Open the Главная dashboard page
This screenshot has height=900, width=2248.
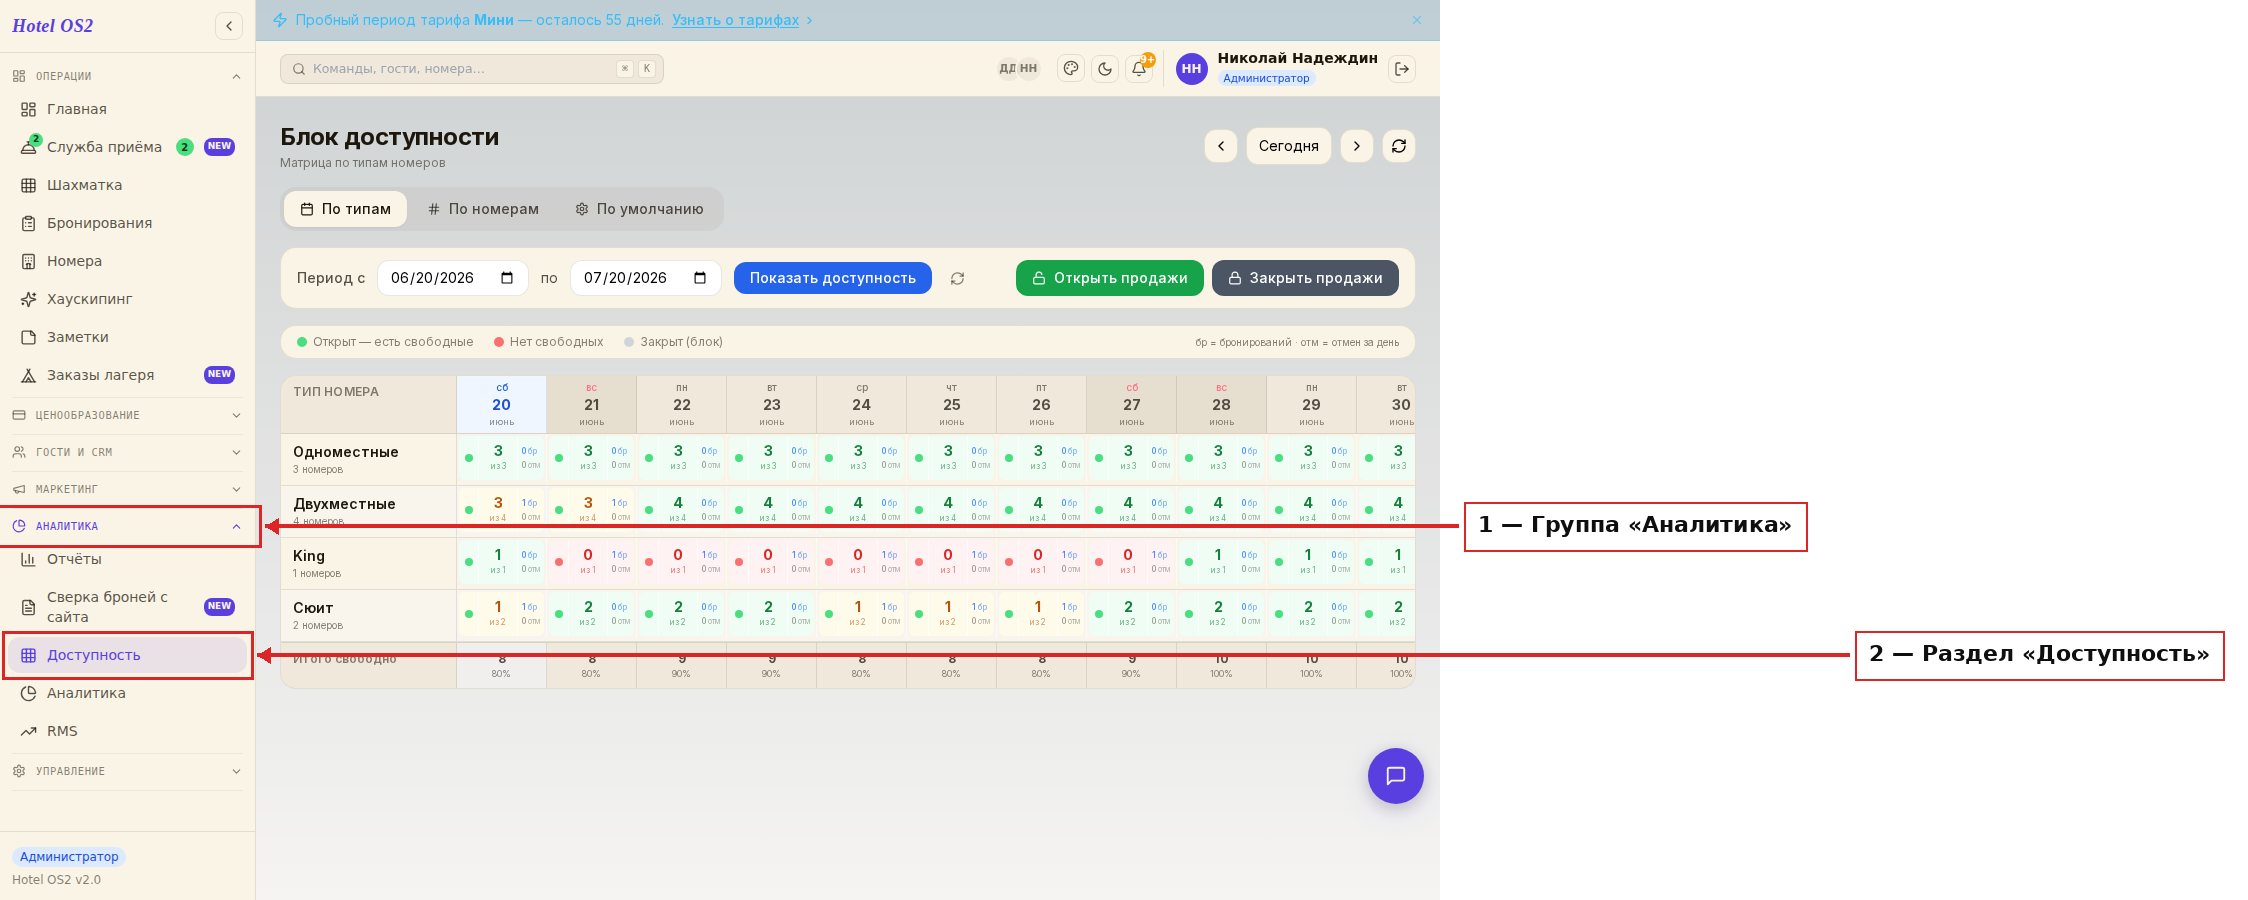point(127,109)
